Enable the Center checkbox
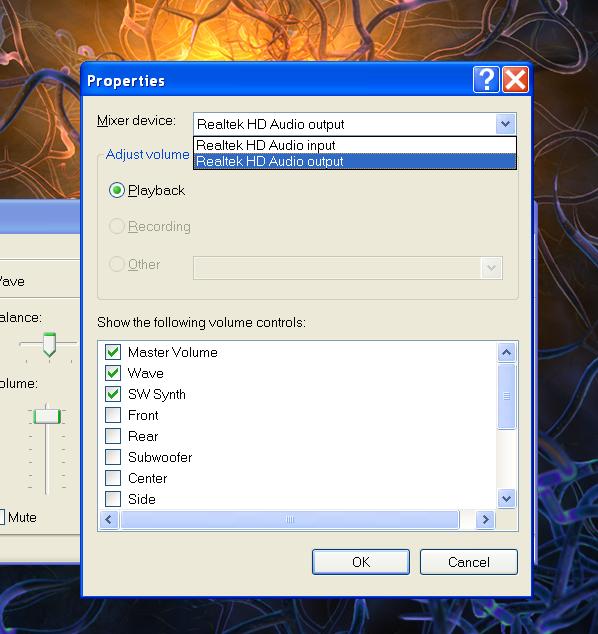Screen dimensions: 598x634 [113, 478]
